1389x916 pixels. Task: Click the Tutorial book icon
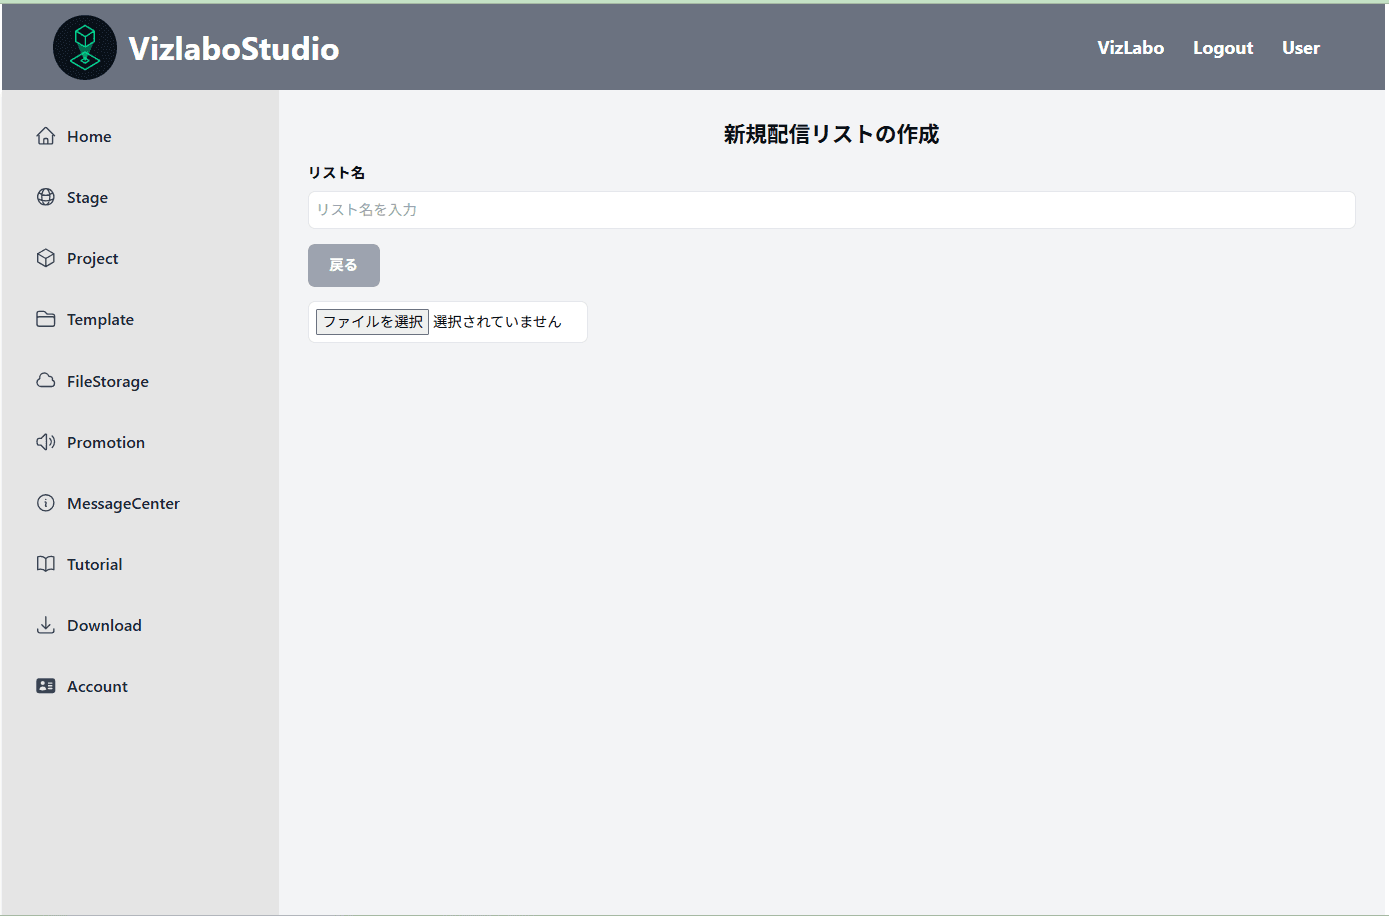(46, 564)
